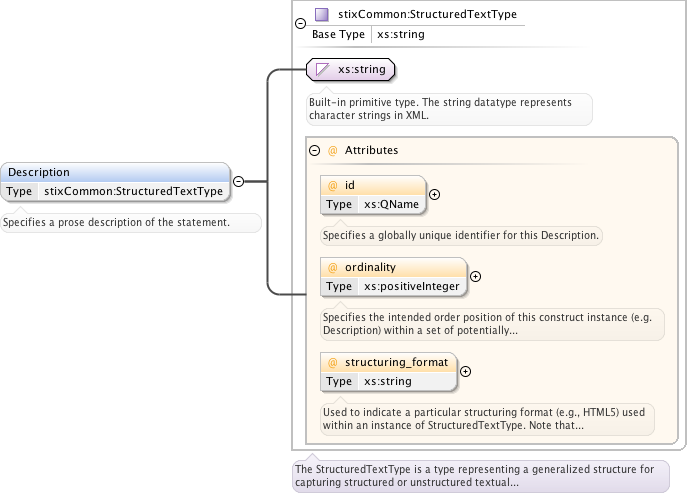Expand the structuring_format attribute details
Viewport: 688px width, 496px height.
pyautogui.click(x=465, y=371)
